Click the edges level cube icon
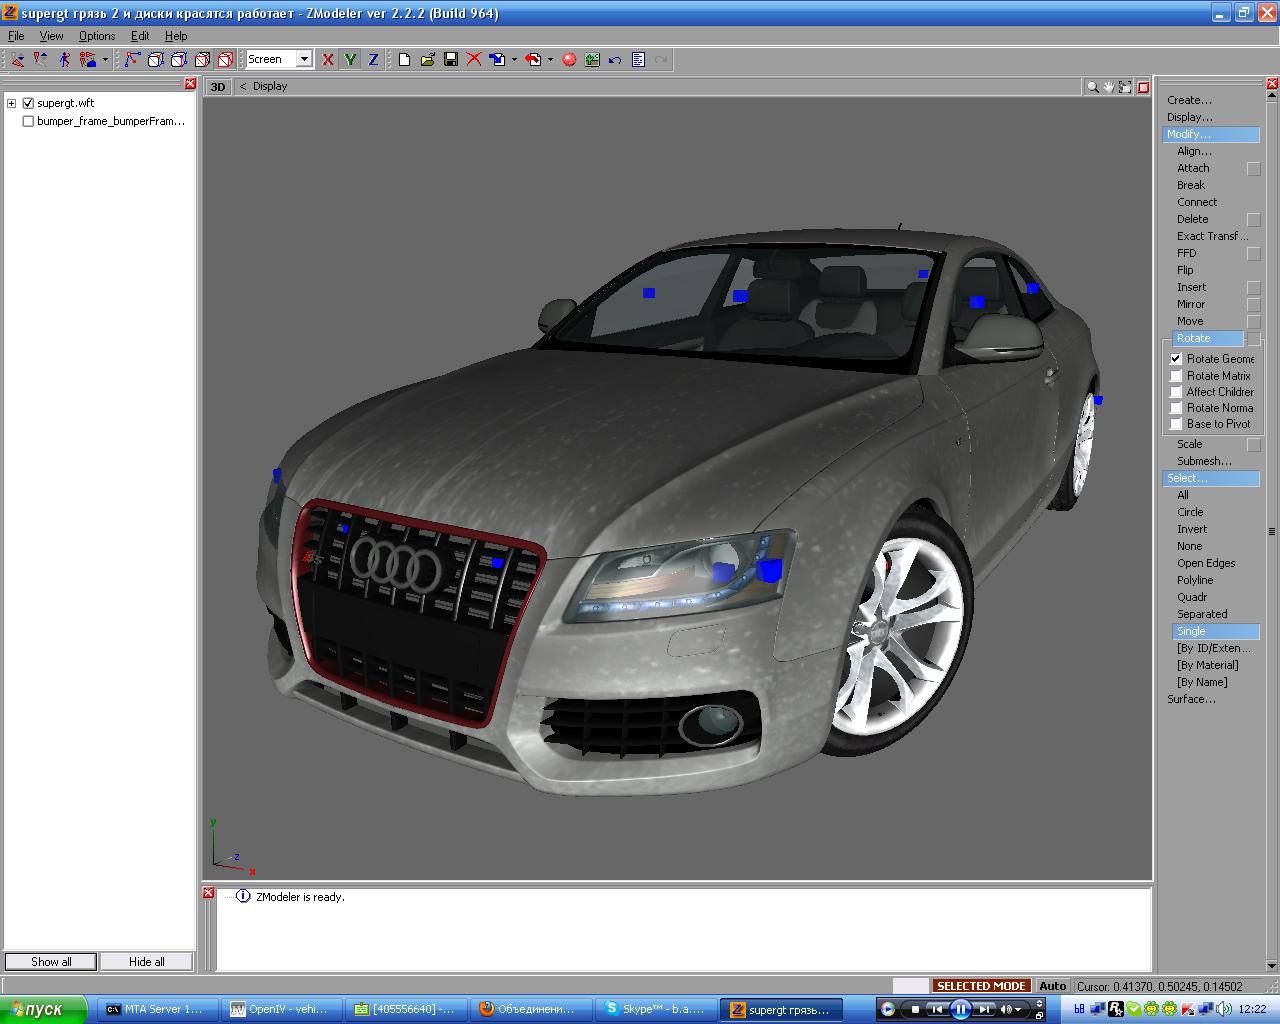The image size is (1280, 1024). 155,60
